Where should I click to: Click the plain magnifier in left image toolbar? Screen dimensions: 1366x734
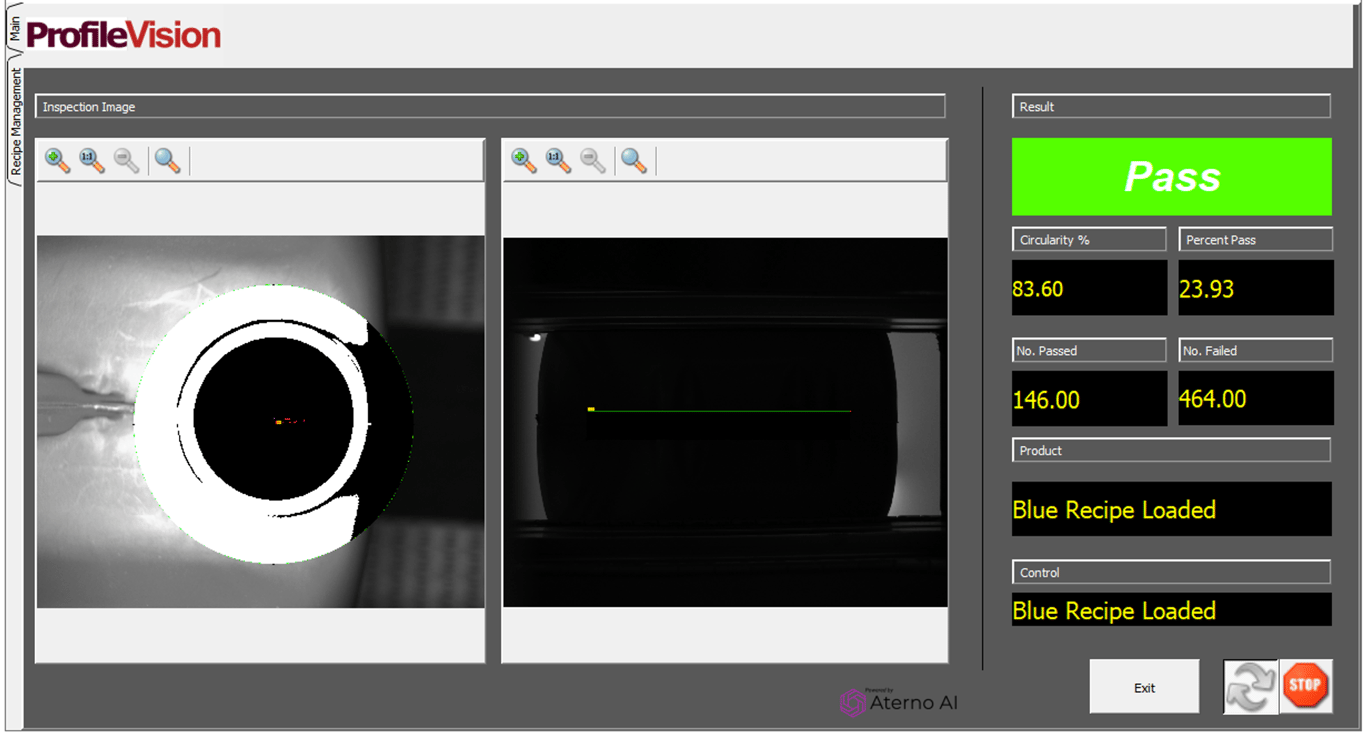tap(168, 160)
